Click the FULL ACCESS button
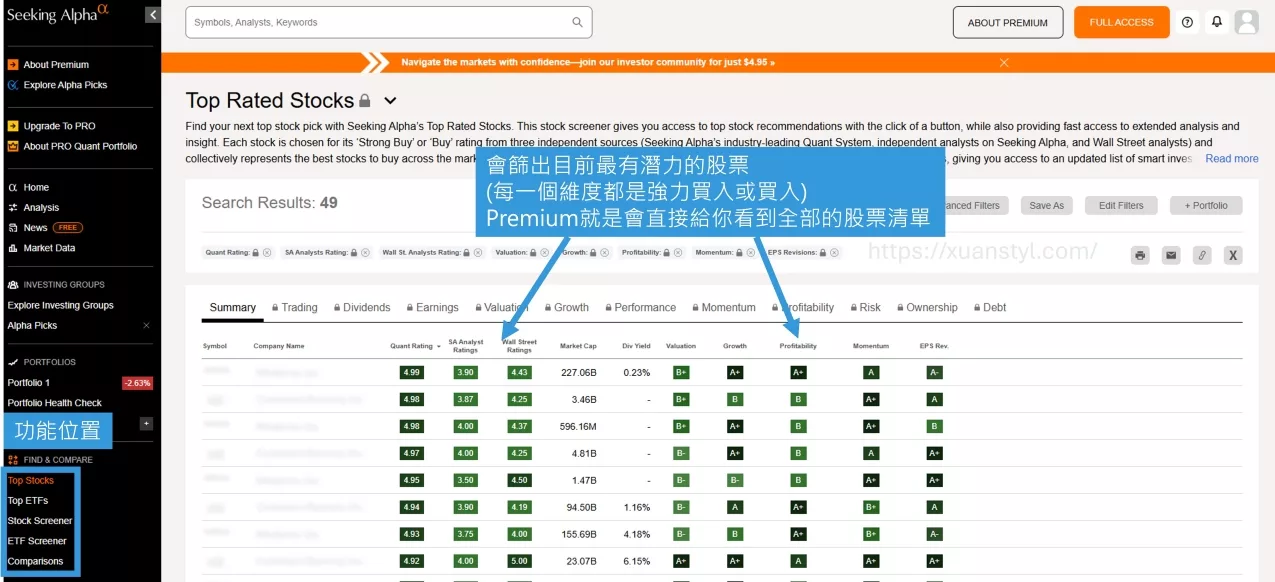 pyautogui.click(x=1121, y=21)
